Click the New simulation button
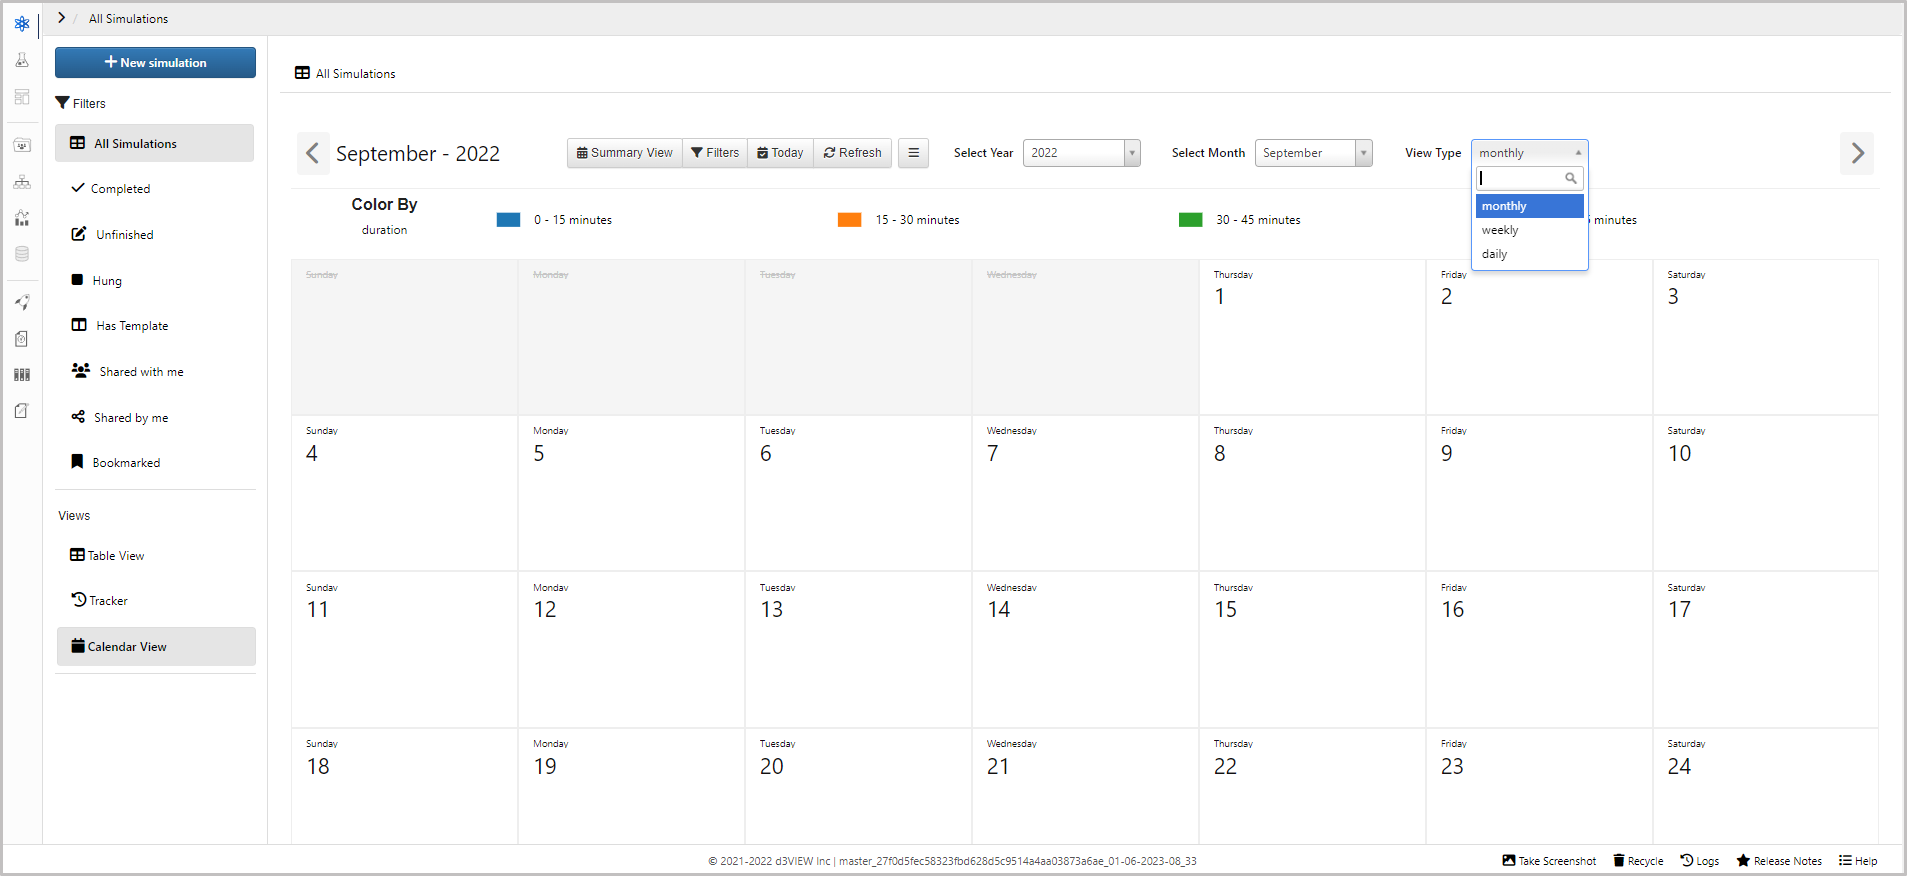This screenshot has height=876, width=1907. (155, 62)
